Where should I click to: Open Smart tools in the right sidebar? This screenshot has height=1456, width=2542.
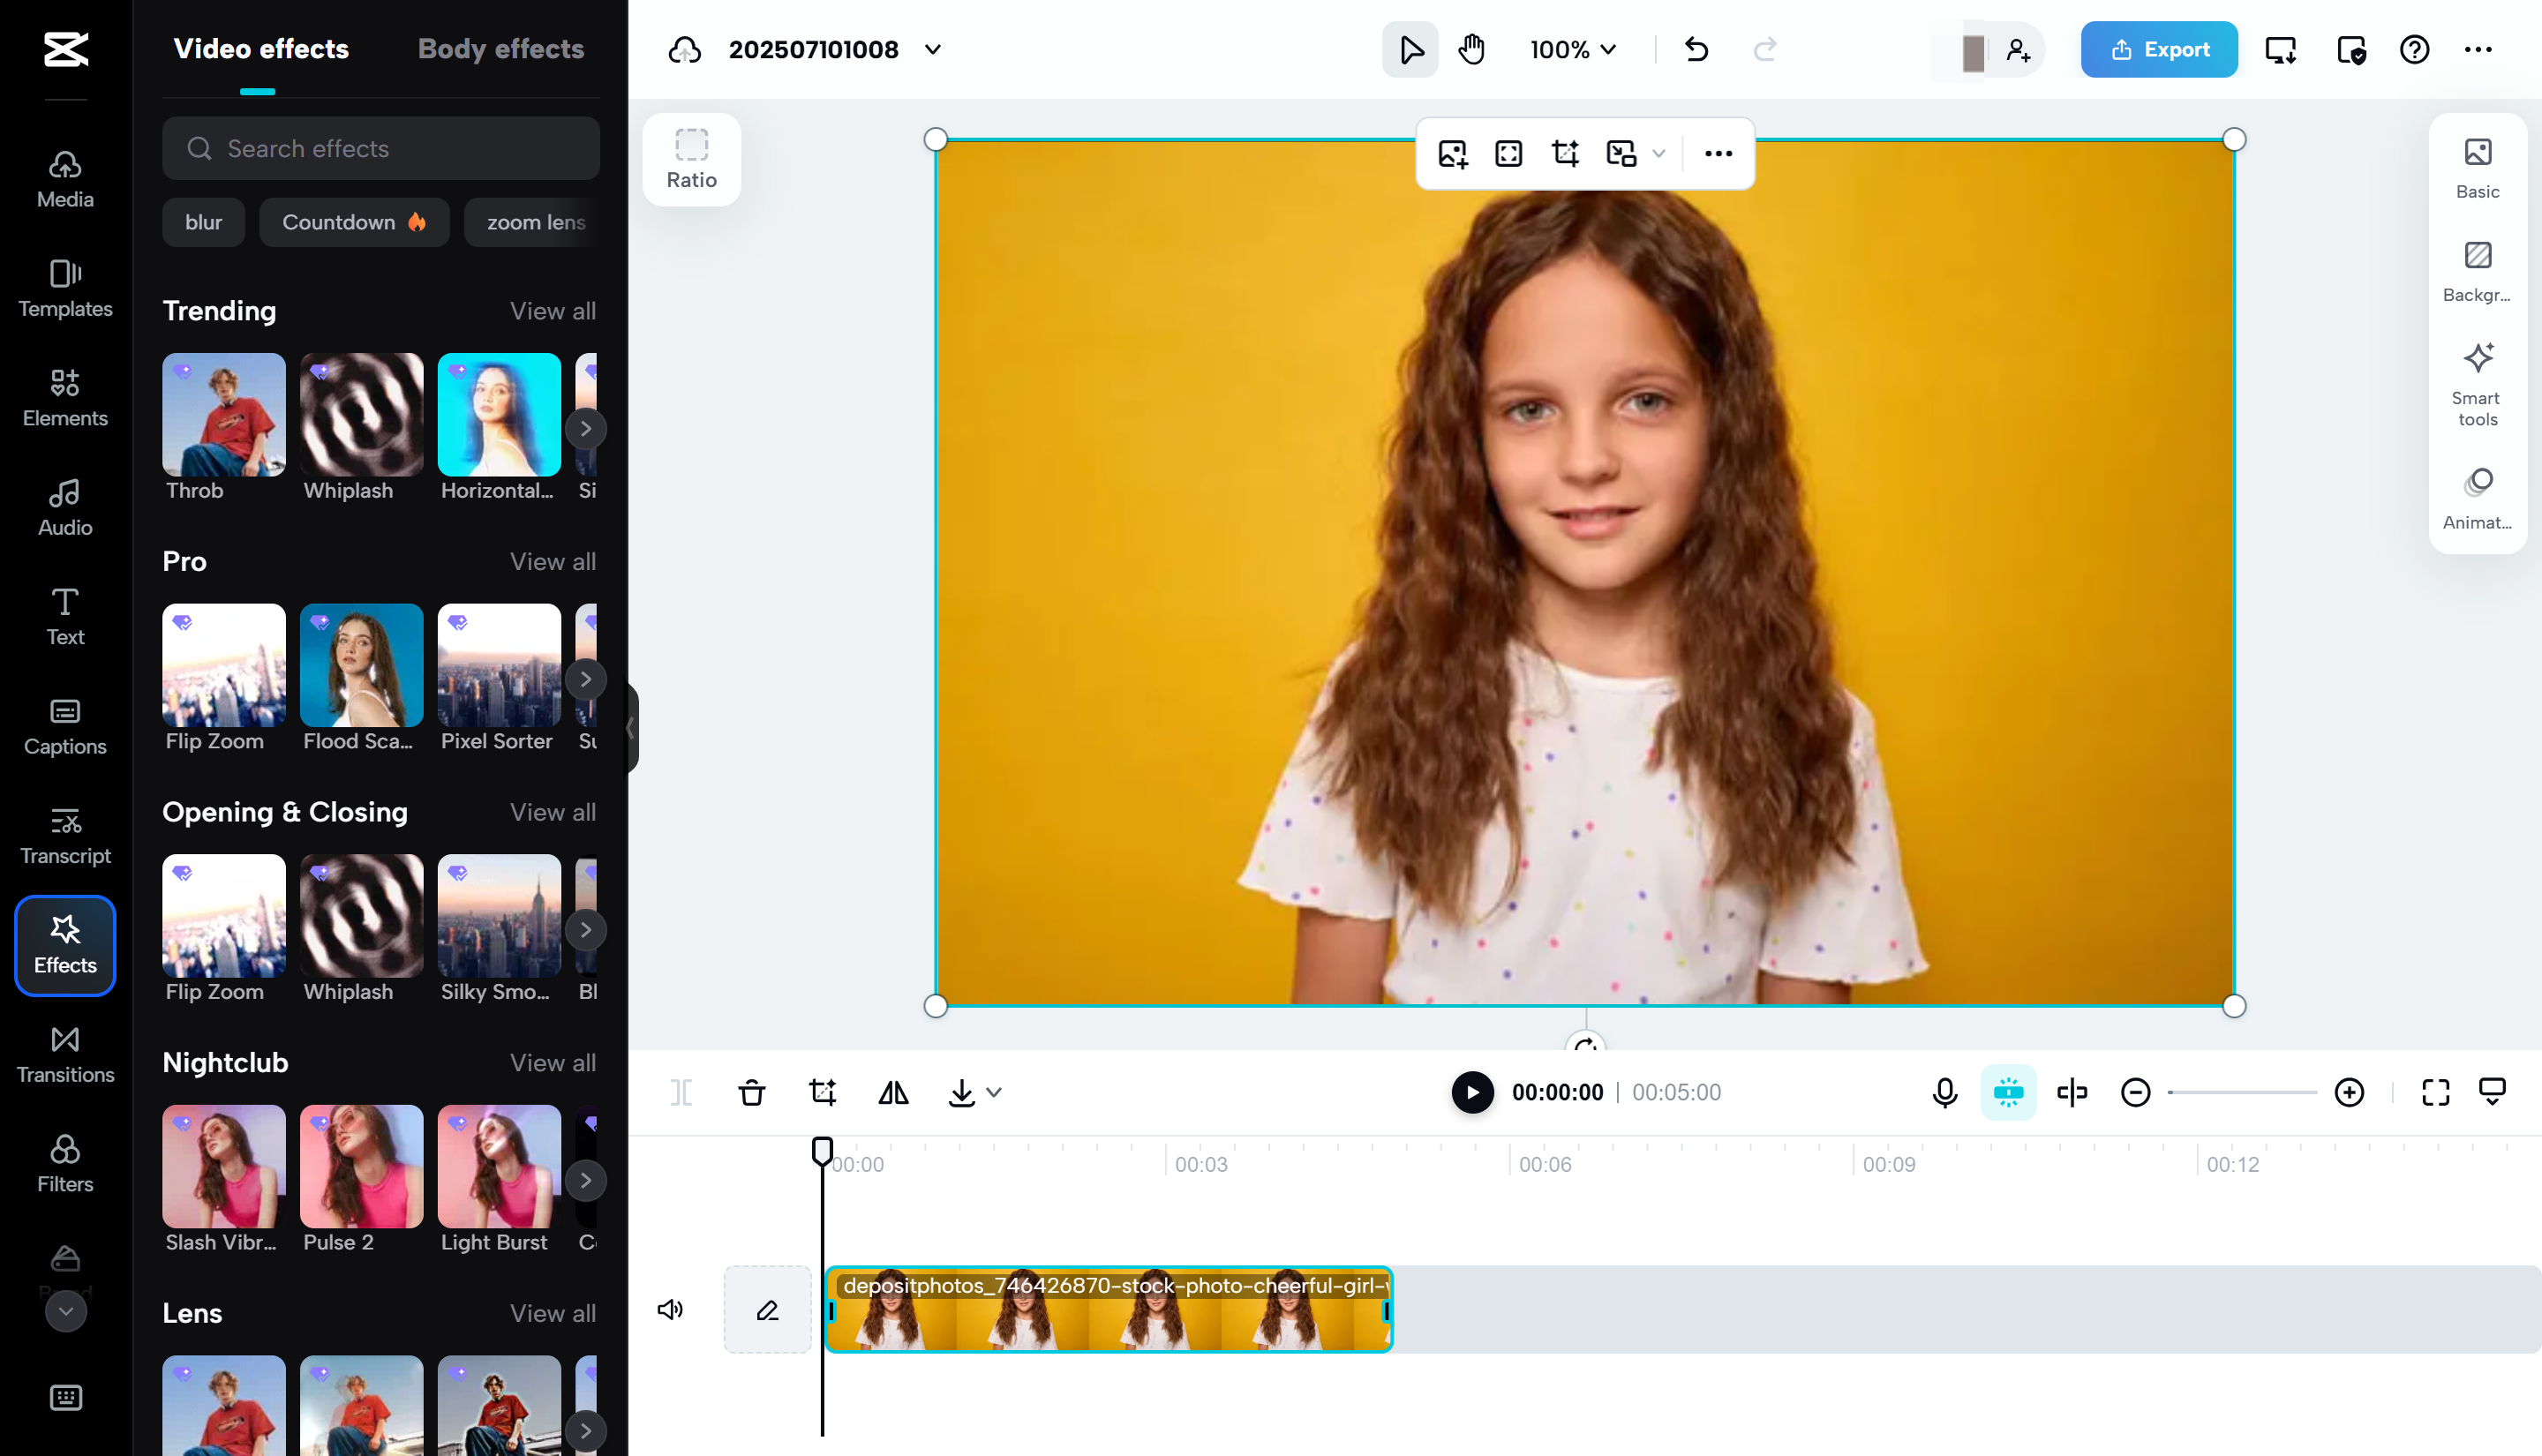pos(2477,383)
